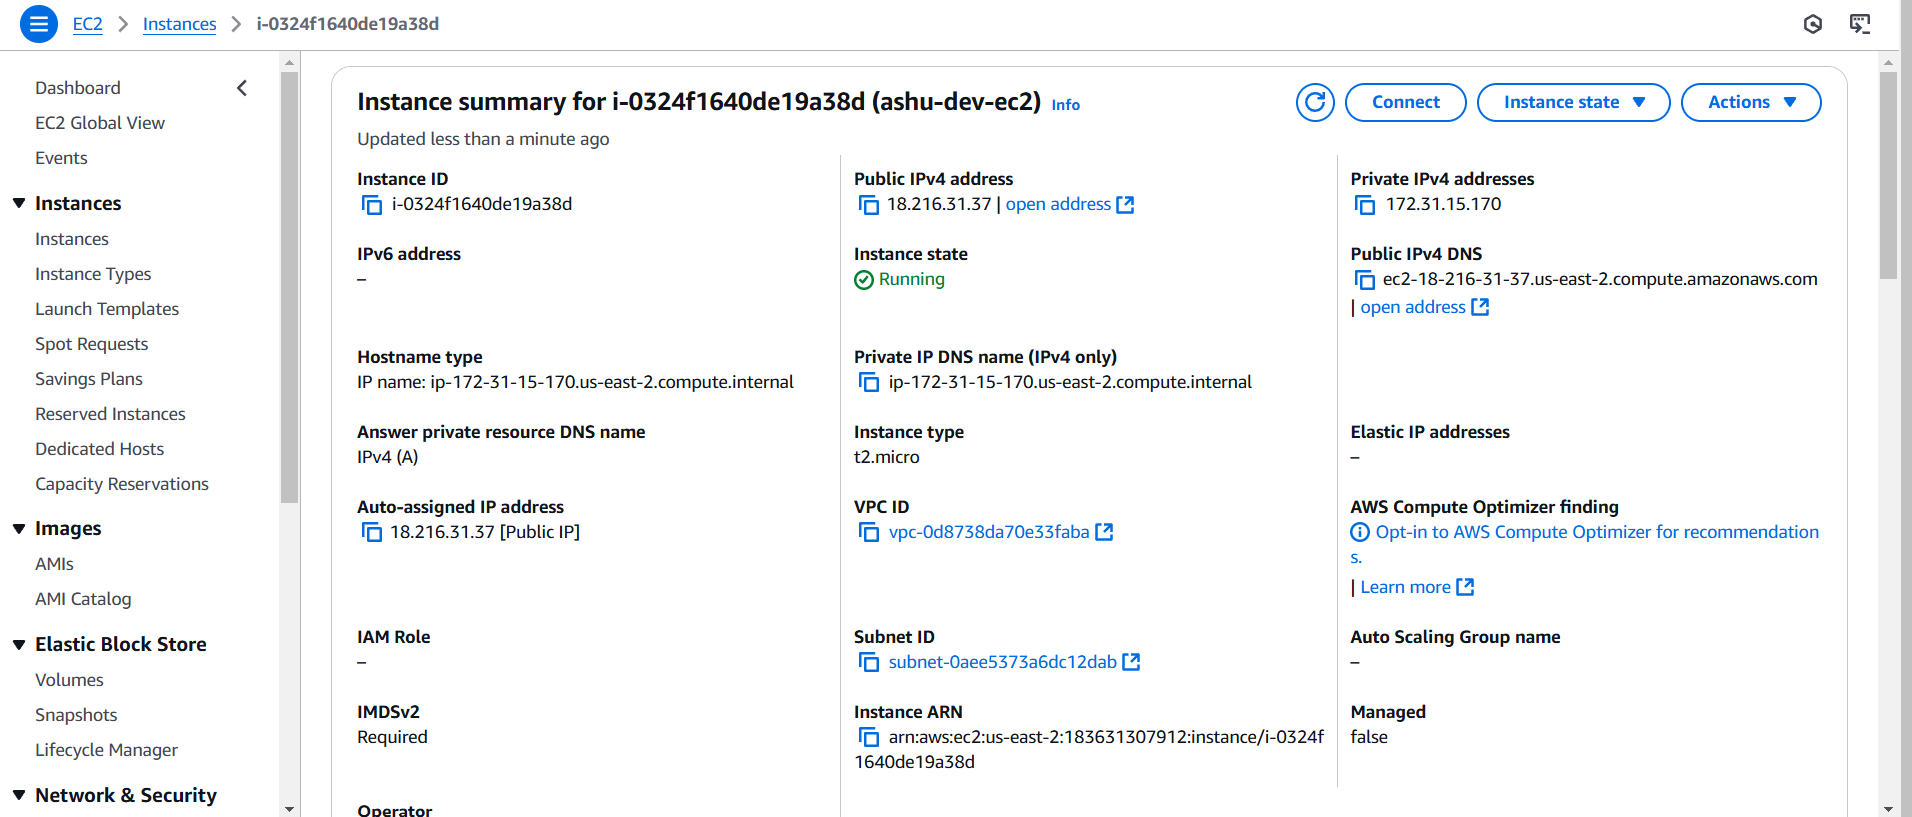Screen dimensions: 1912x817
Task: Open the main navigation hamburger menu
Action: click(x=39, y=24)
